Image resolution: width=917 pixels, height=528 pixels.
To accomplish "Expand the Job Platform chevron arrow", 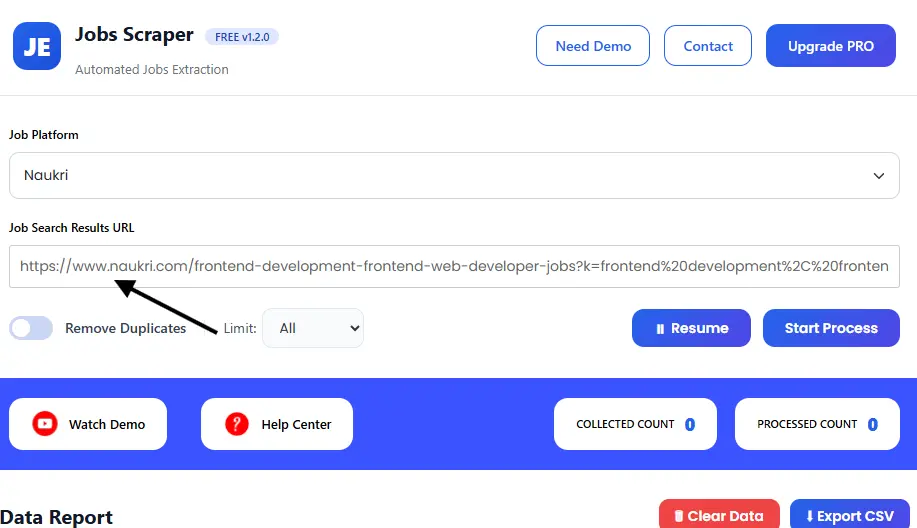I will pyautogui.click(x=878, y=175).
